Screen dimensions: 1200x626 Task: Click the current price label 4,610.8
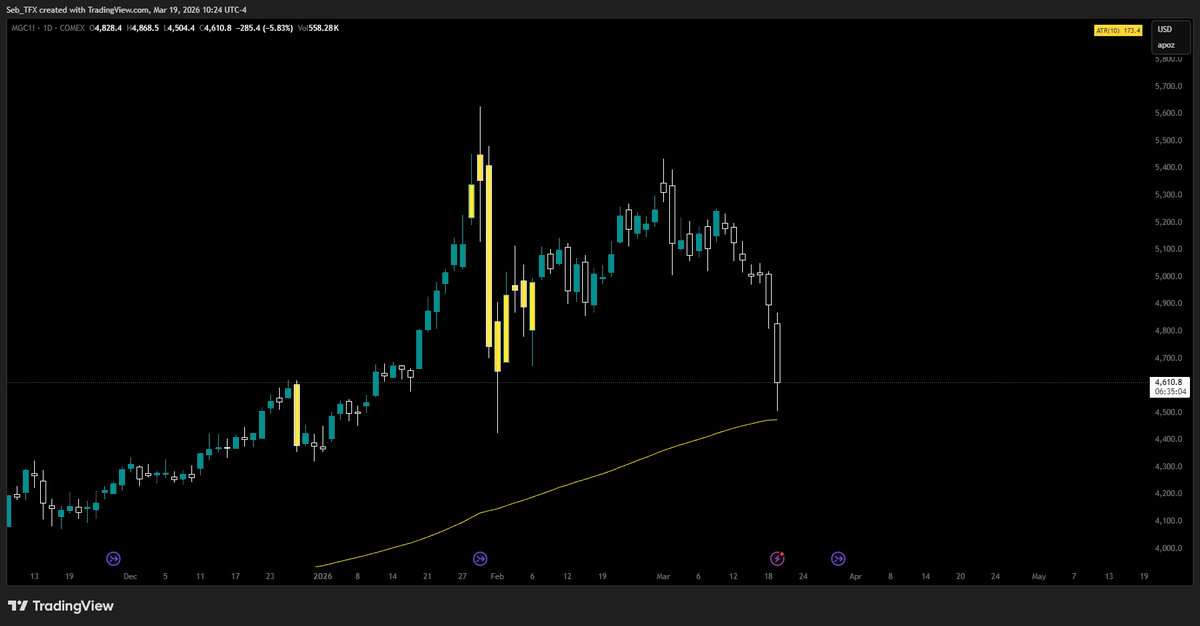click(x=1168, y=382)
